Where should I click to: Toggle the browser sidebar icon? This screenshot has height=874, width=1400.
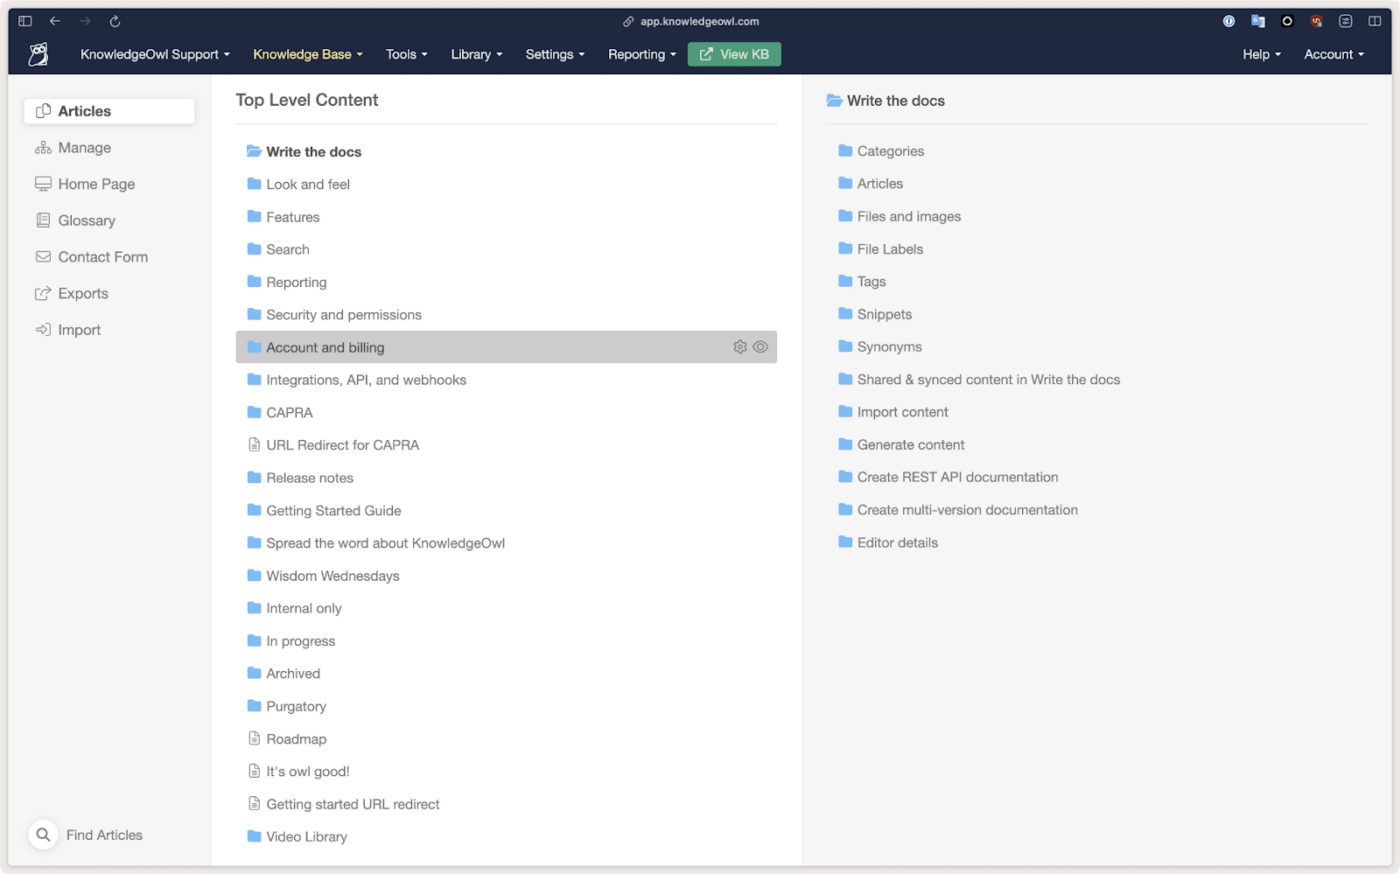click(x=25, y=21)
